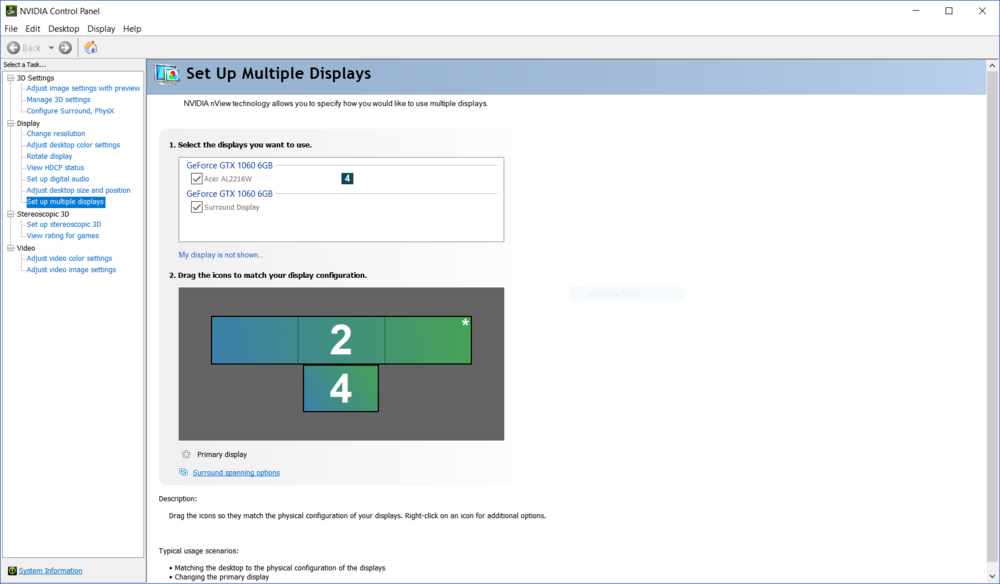Select Set up stereoscopic 3D
Viewport: 1000px width, 584px height.
[x=63, y=224]
